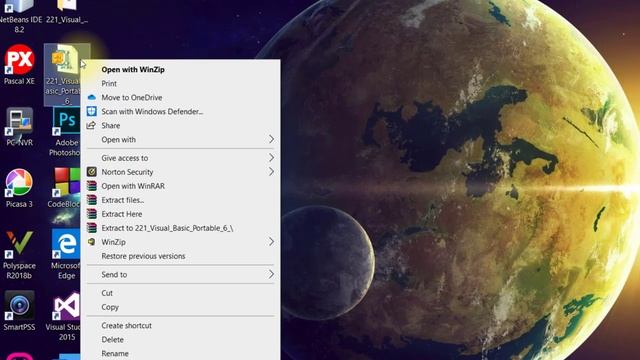Select the Polyspace R2018b desktop icon
Viewport: 640px width, 360px height.
(19, 255)
